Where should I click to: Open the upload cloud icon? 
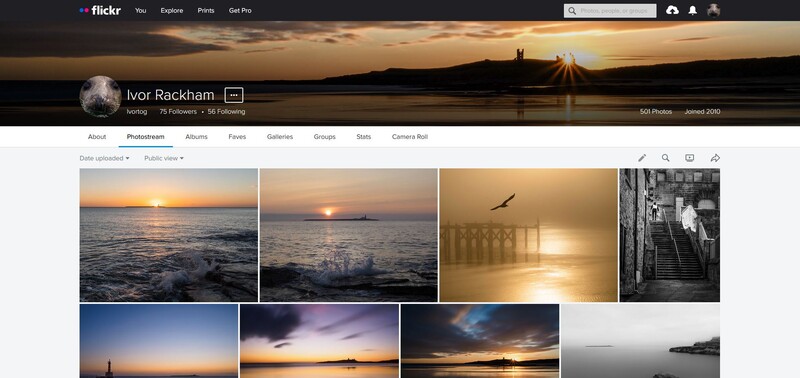pyautogui.click(x=672, y=10)
